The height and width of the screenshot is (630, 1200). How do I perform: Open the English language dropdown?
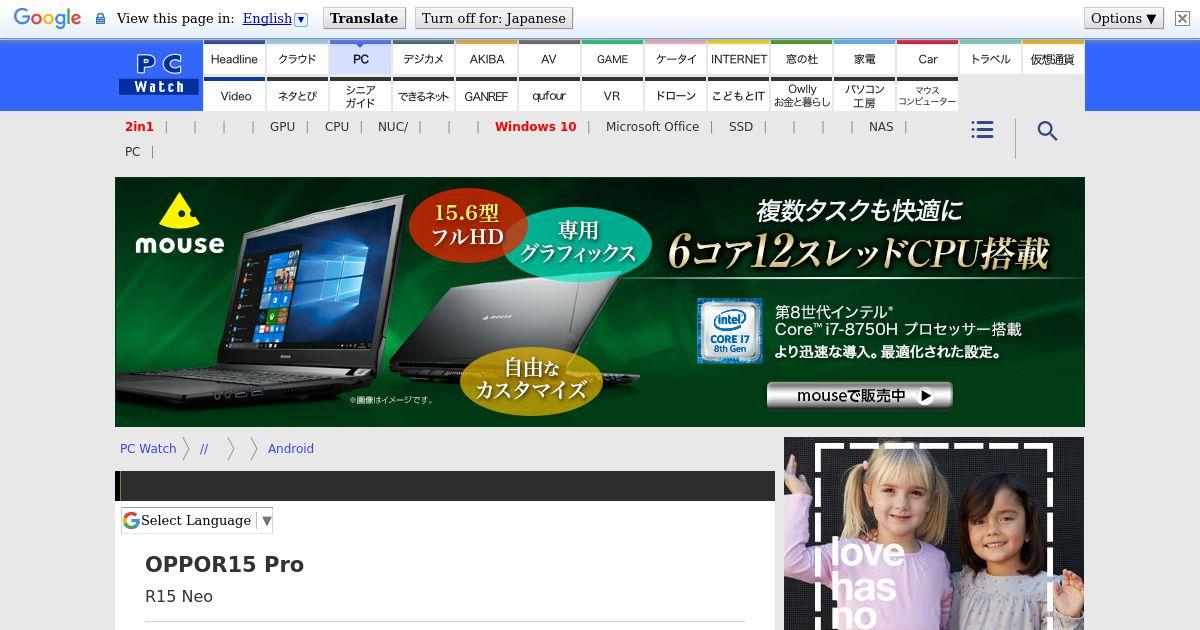(x=275, y=18)
